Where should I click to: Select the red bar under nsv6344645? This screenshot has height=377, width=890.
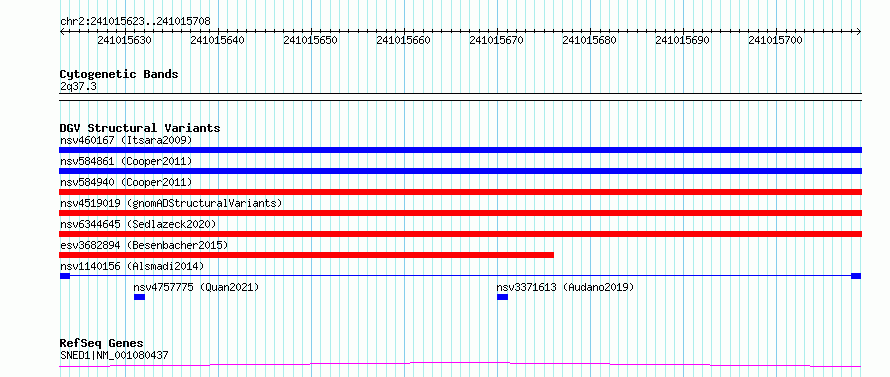(460, 234)
